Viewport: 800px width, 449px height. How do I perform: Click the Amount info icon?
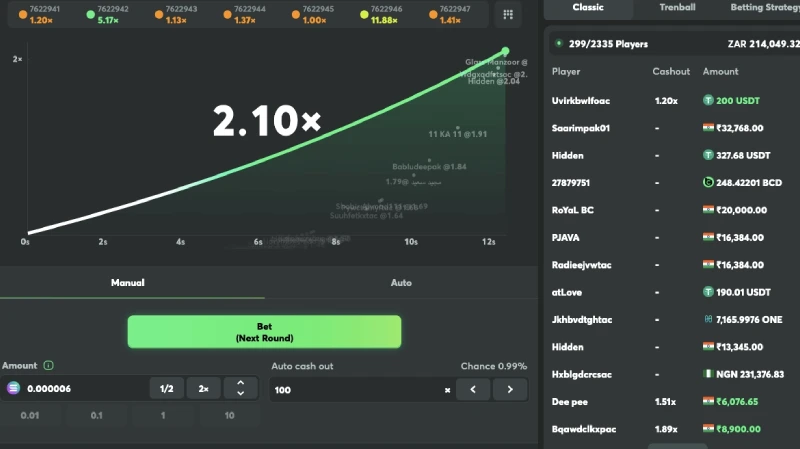pos(49,366)
